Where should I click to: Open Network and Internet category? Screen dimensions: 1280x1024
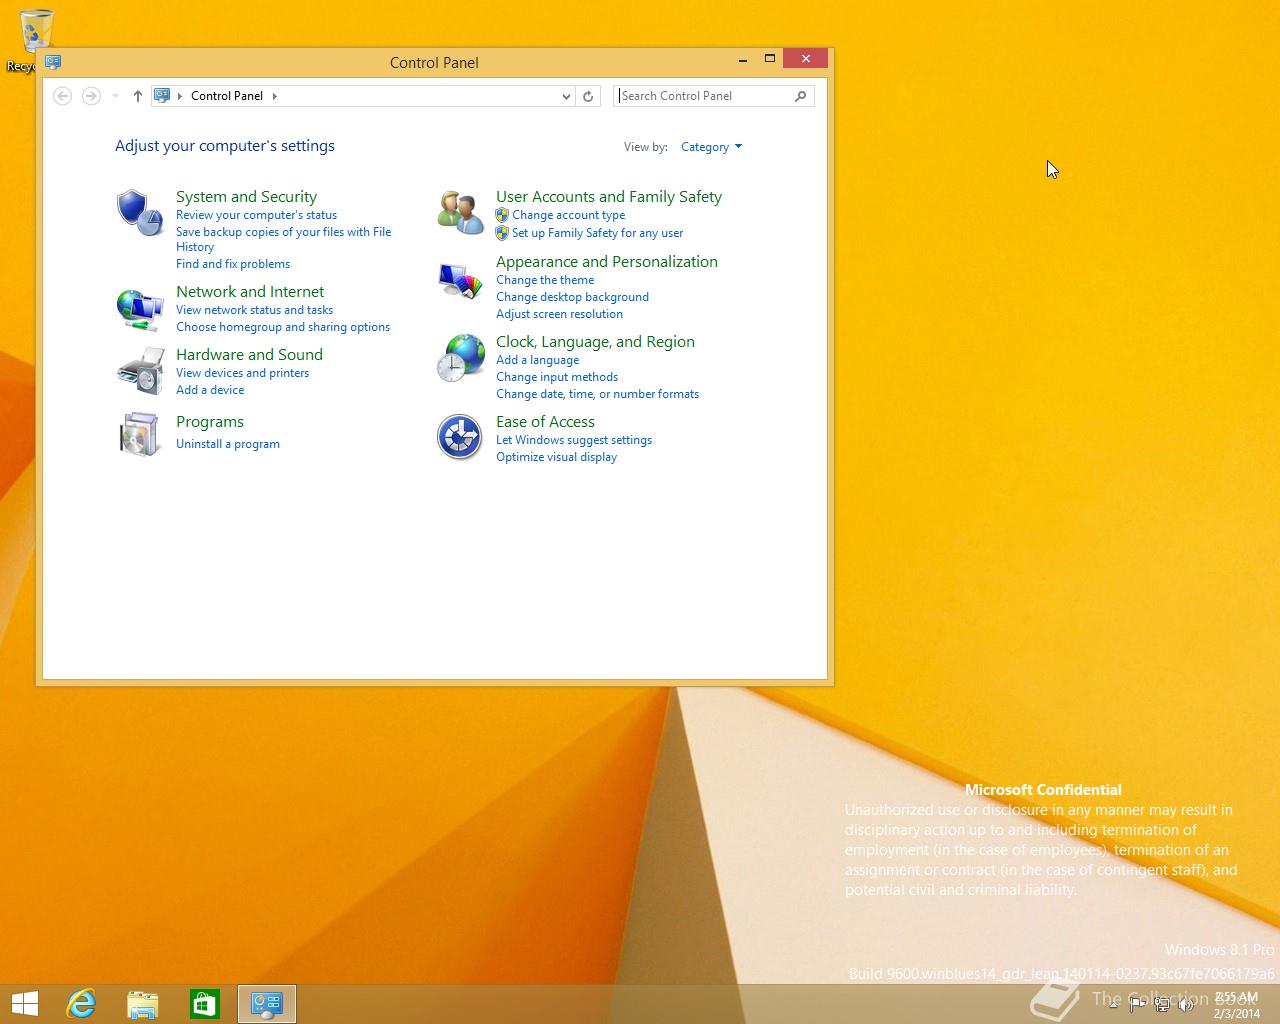(x=250, y=292)
